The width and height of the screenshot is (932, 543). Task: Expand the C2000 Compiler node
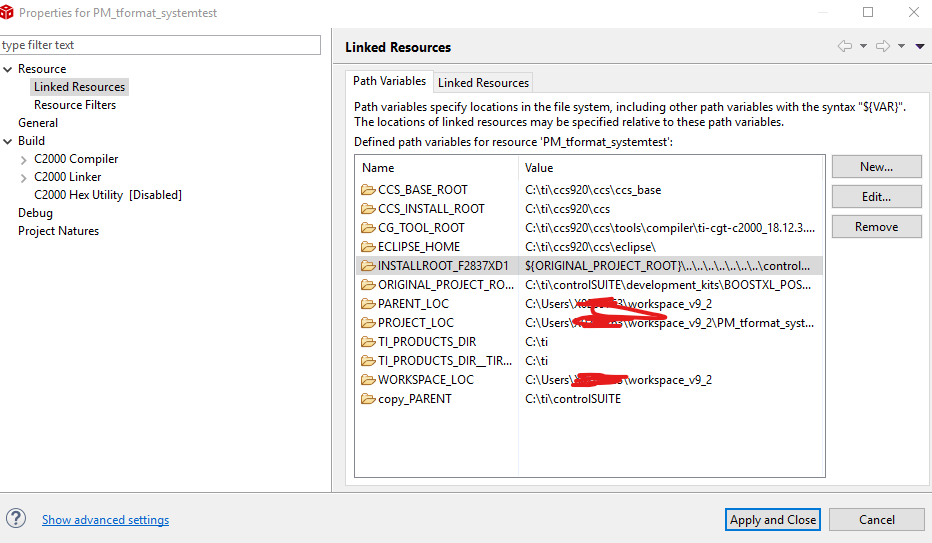pyautogui.click(x=24, y=159)
